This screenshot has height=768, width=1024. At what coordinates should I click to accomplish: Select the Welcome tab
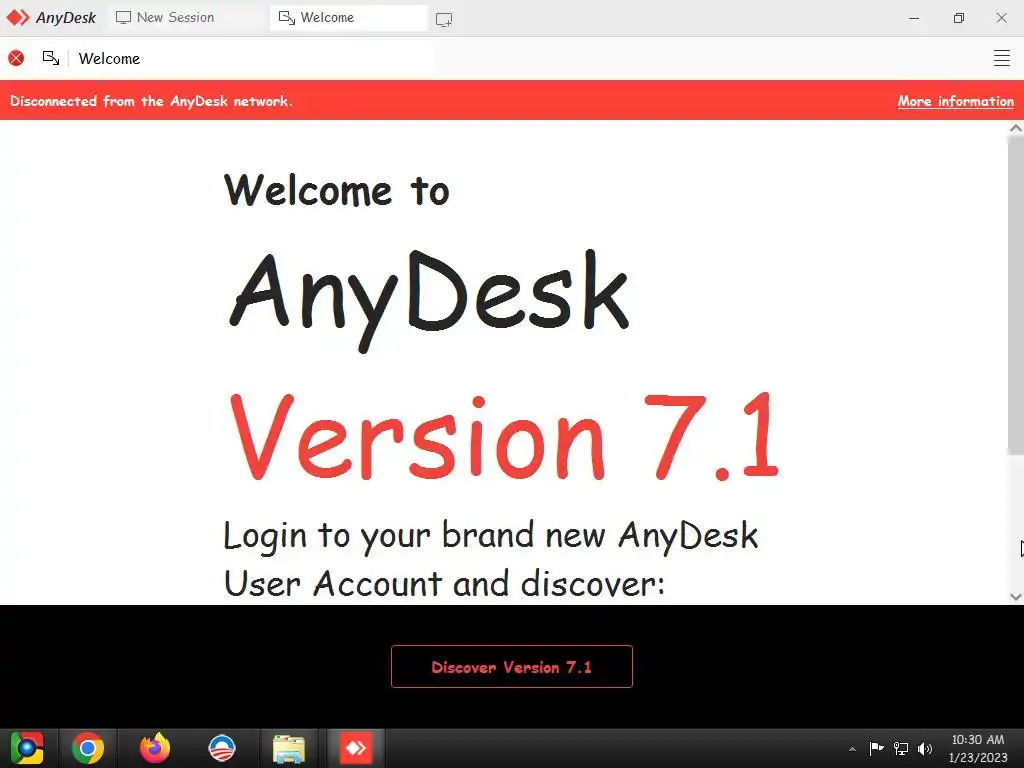349,18
